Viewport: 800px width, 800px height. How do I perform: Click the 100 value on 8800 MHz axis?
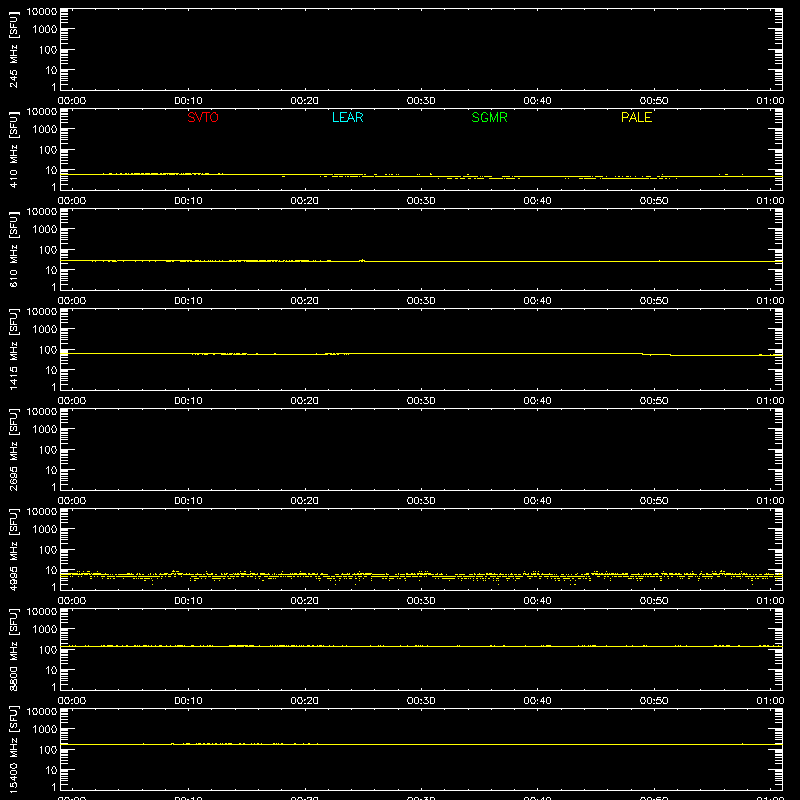(x=48, y=650)
